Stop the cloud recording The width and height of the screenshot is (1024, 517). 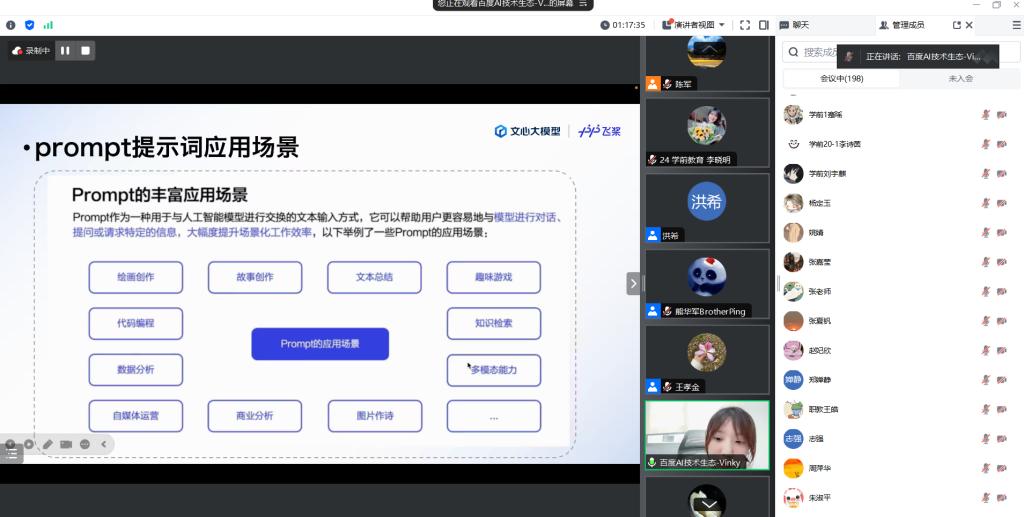(85, 50)
